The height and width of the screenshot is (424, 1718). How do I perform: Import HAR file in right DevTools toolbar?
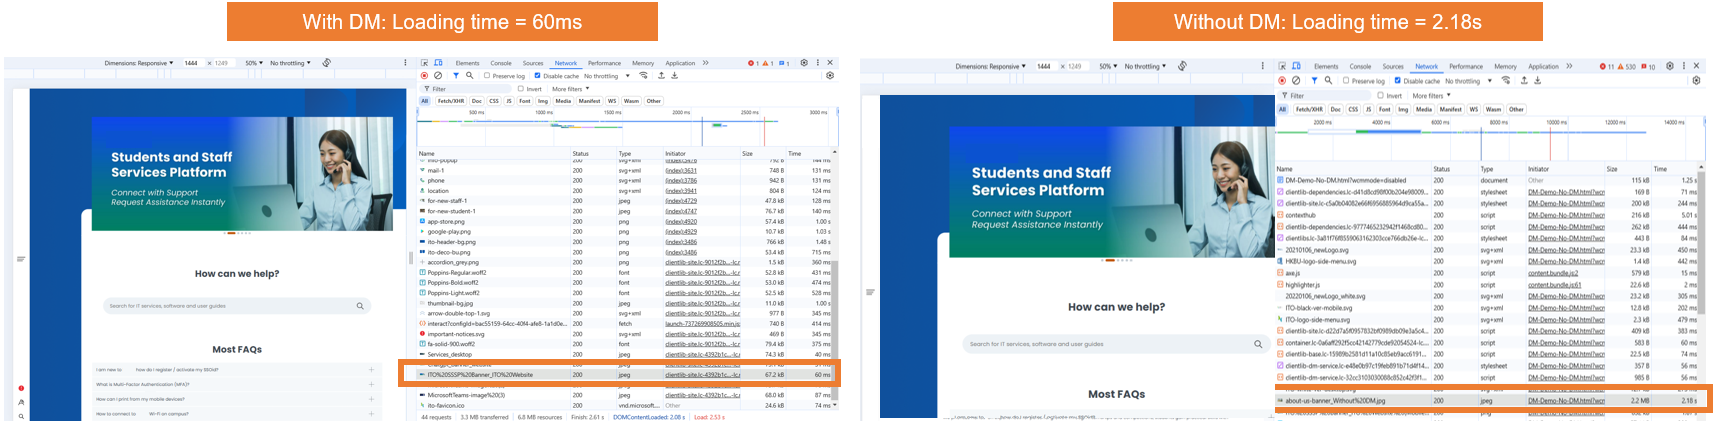click(1524, 80)
